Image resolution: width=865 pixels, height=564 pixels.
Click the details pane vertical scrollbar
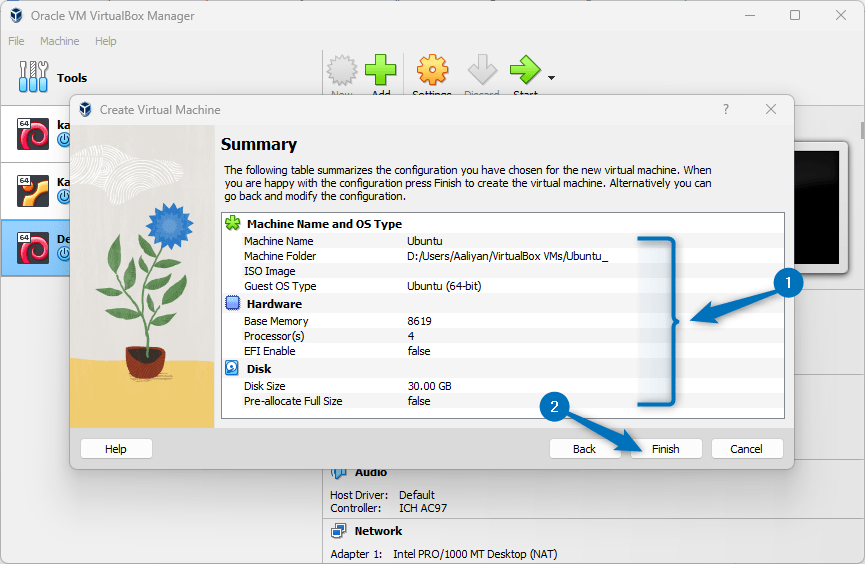(x=862, y=131)
